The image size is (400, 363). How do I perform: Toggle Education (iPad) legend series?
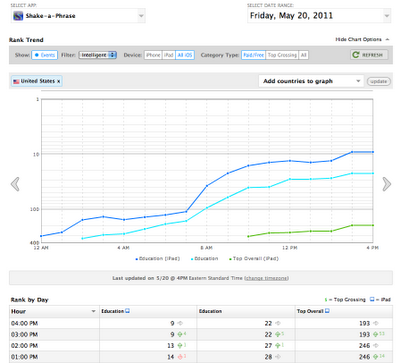tap(158, 259)
